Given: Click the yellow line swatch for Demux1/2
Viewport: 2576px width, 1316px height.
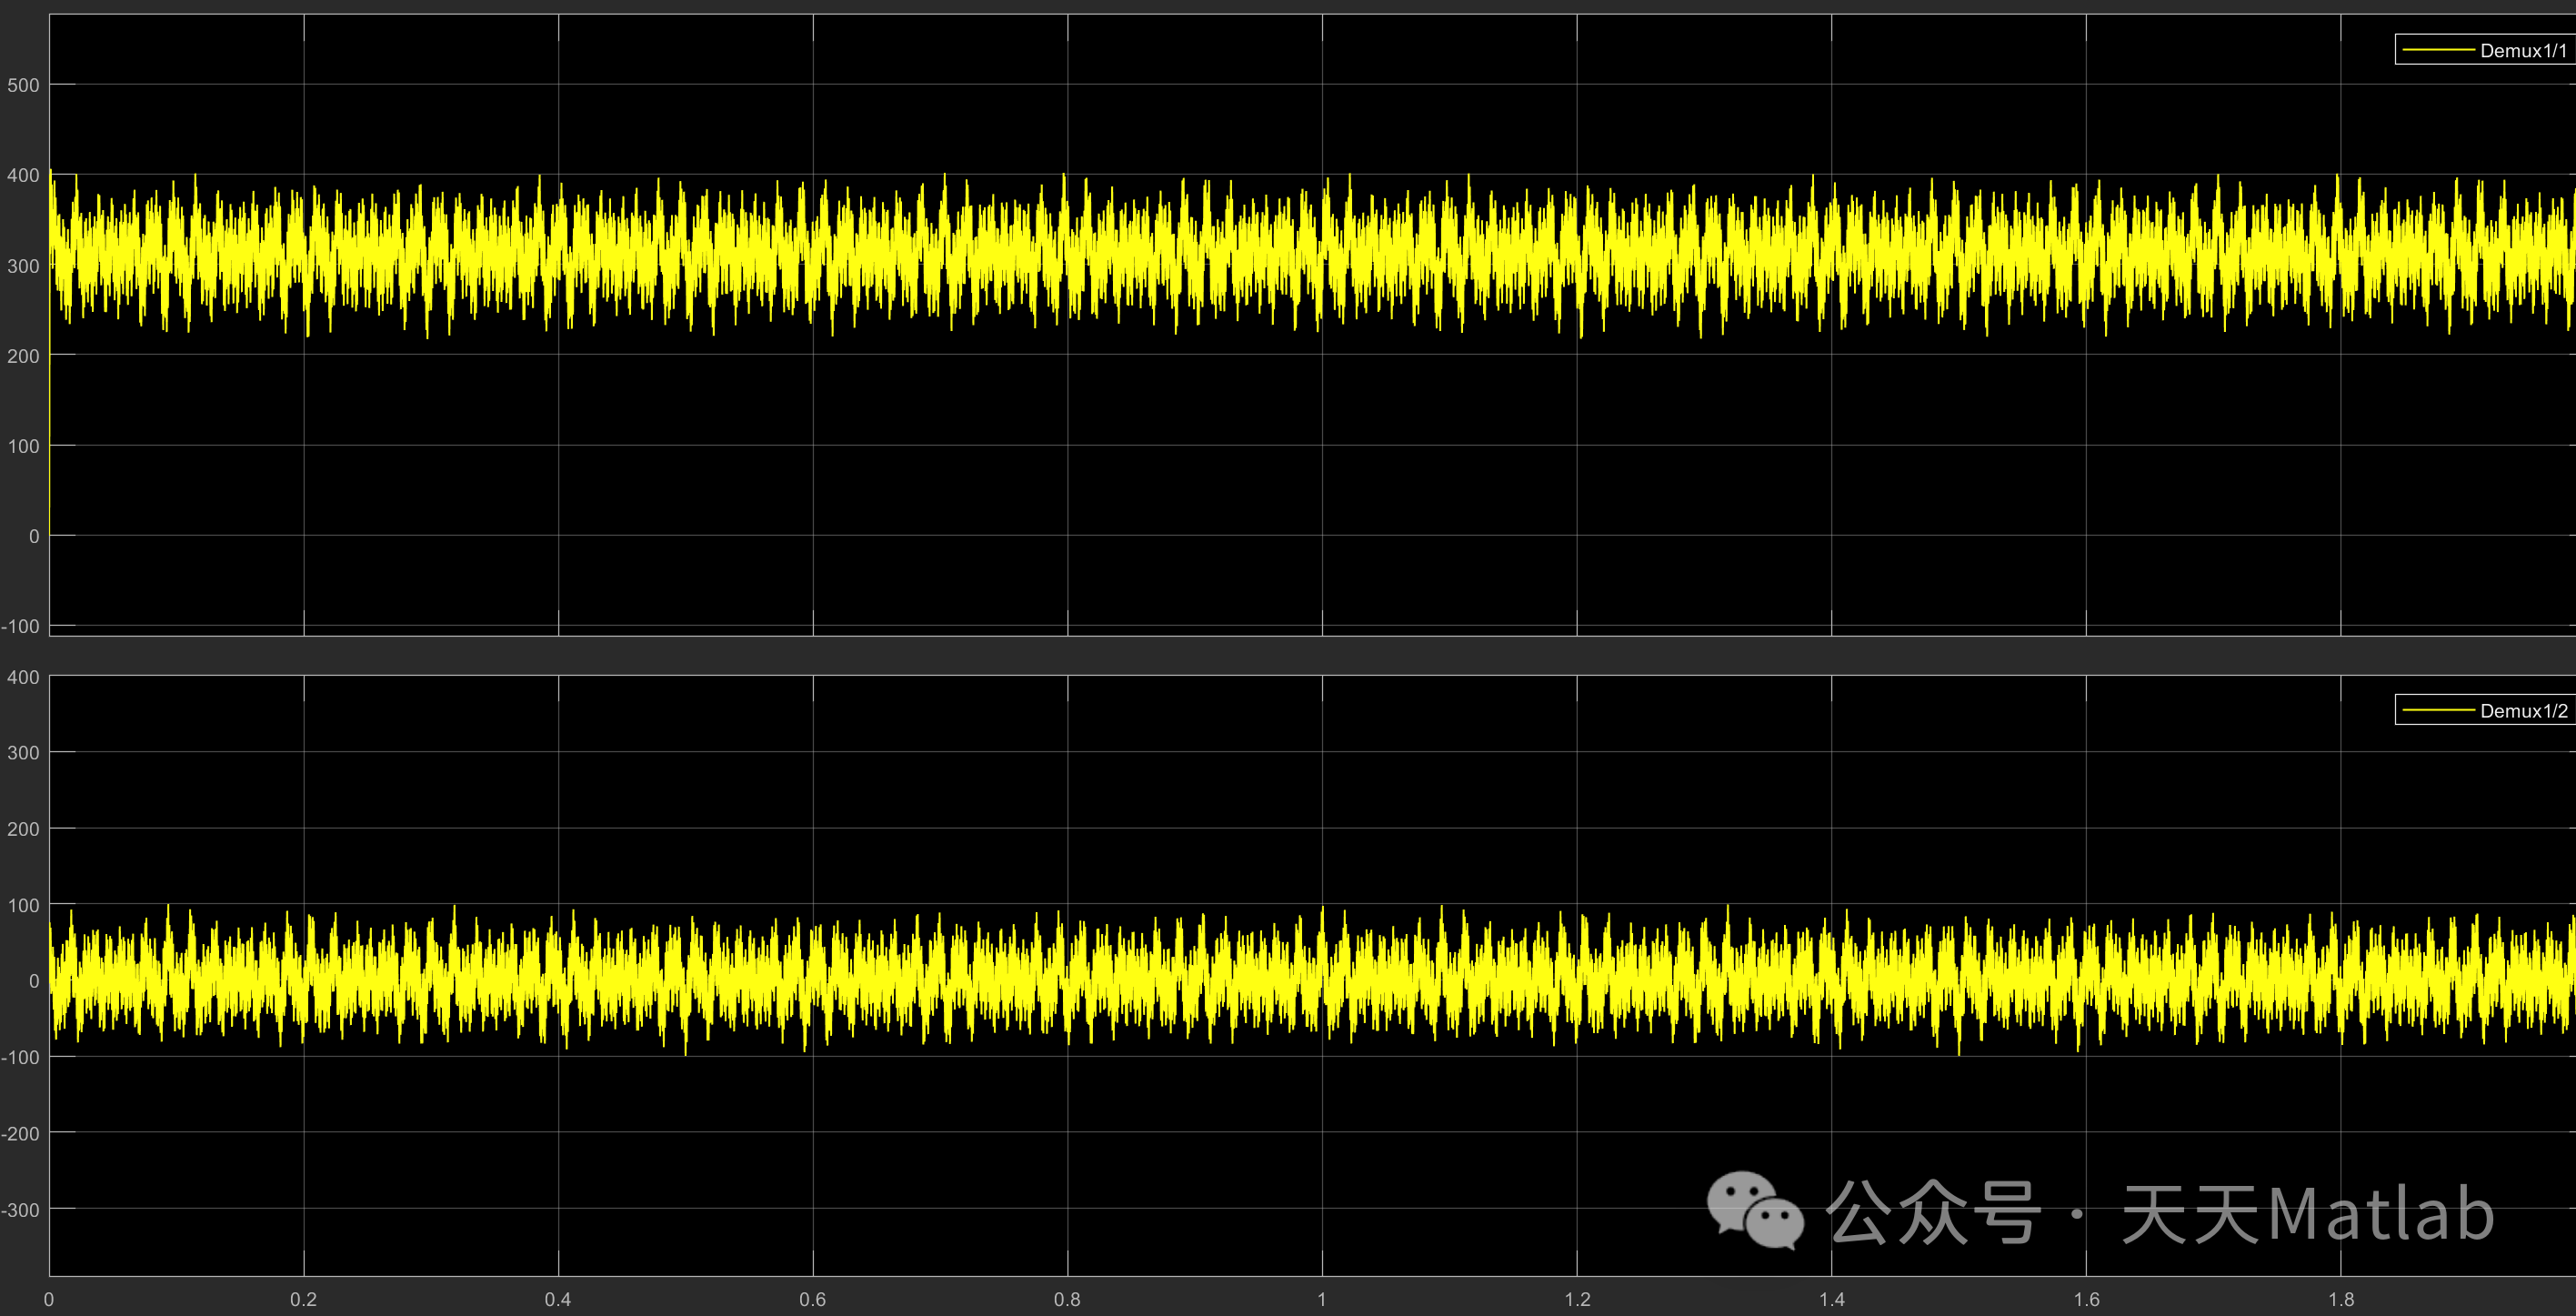Looking at the screenshot, I should coord(2438,711).
